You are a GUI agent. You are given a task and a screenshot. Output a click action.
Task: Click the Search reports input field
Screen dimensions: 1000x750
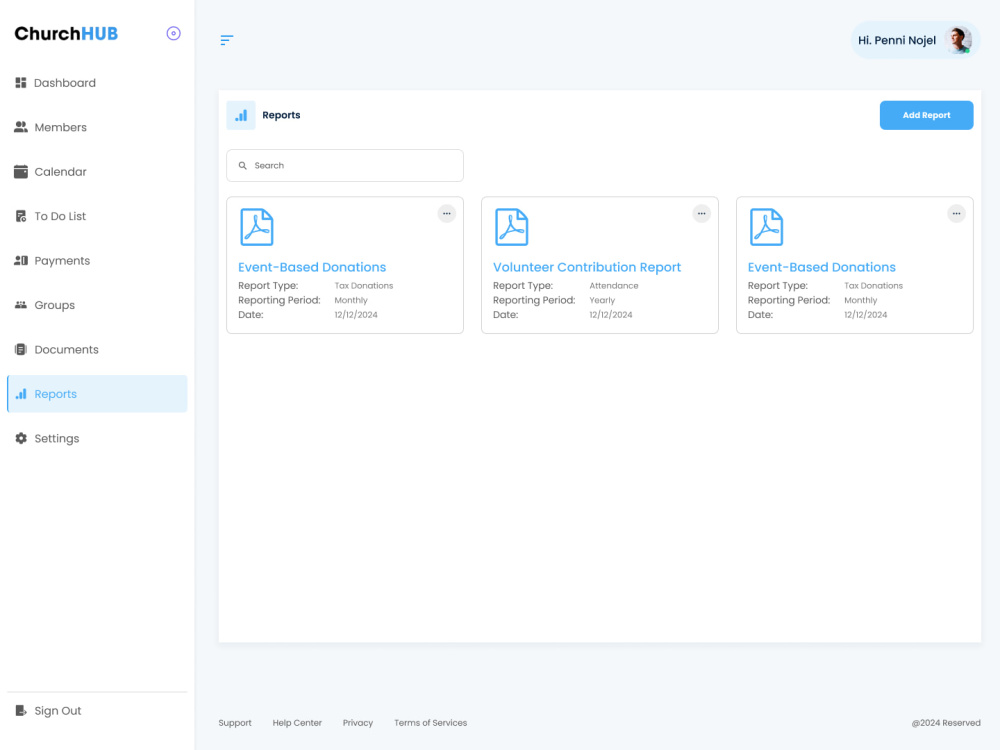(x=345, y=166)
